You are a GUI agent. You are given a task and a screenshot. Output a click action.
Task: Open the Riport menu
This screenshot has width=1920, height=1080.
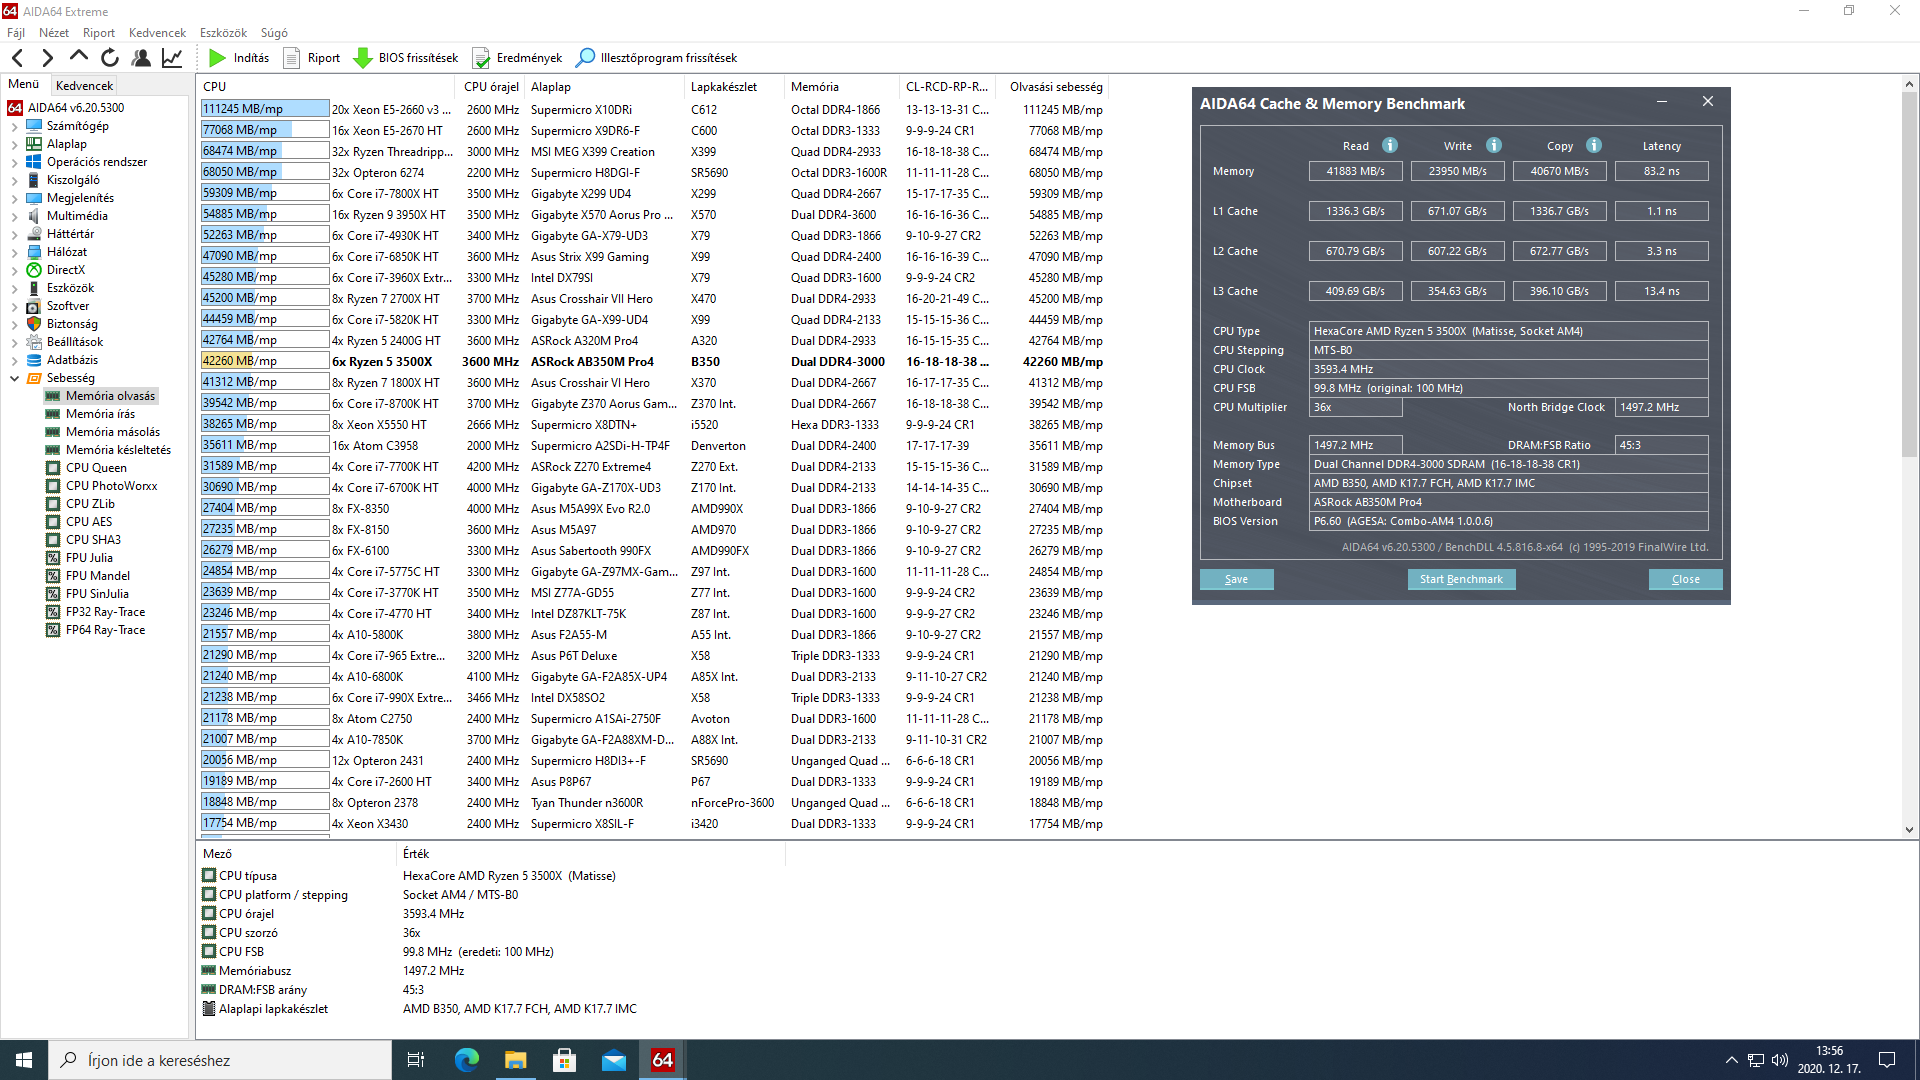pos(99,33)
